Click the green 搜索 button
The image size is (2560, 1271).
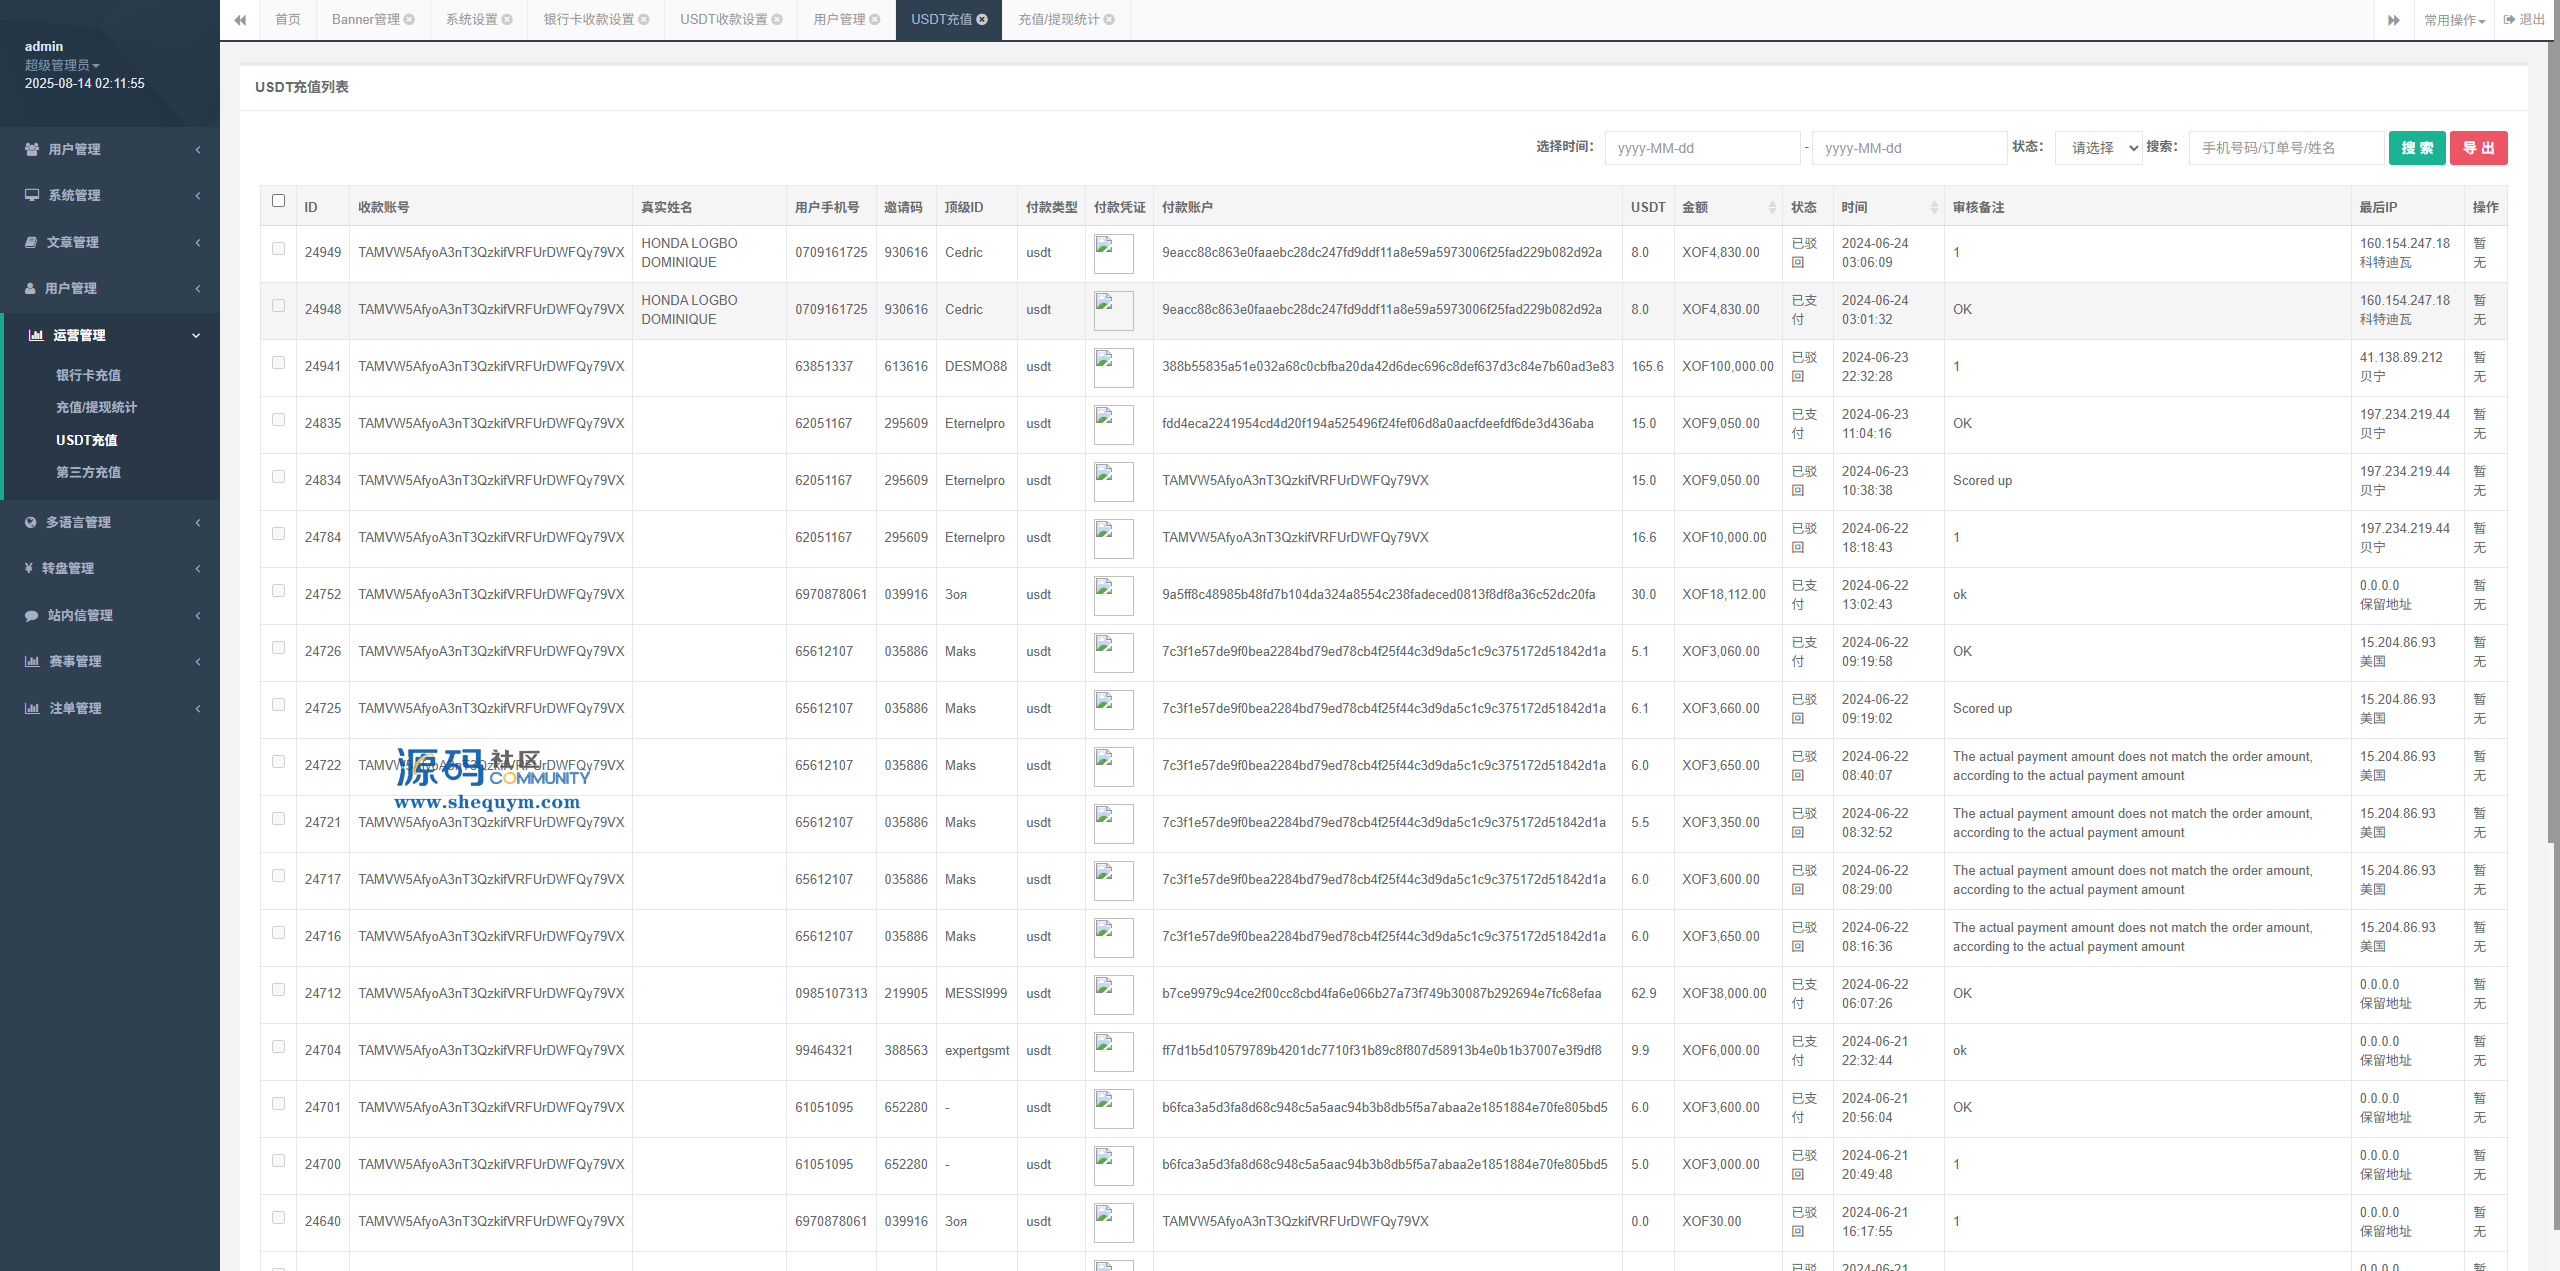pyautogui.click(x=2416, y=148)
